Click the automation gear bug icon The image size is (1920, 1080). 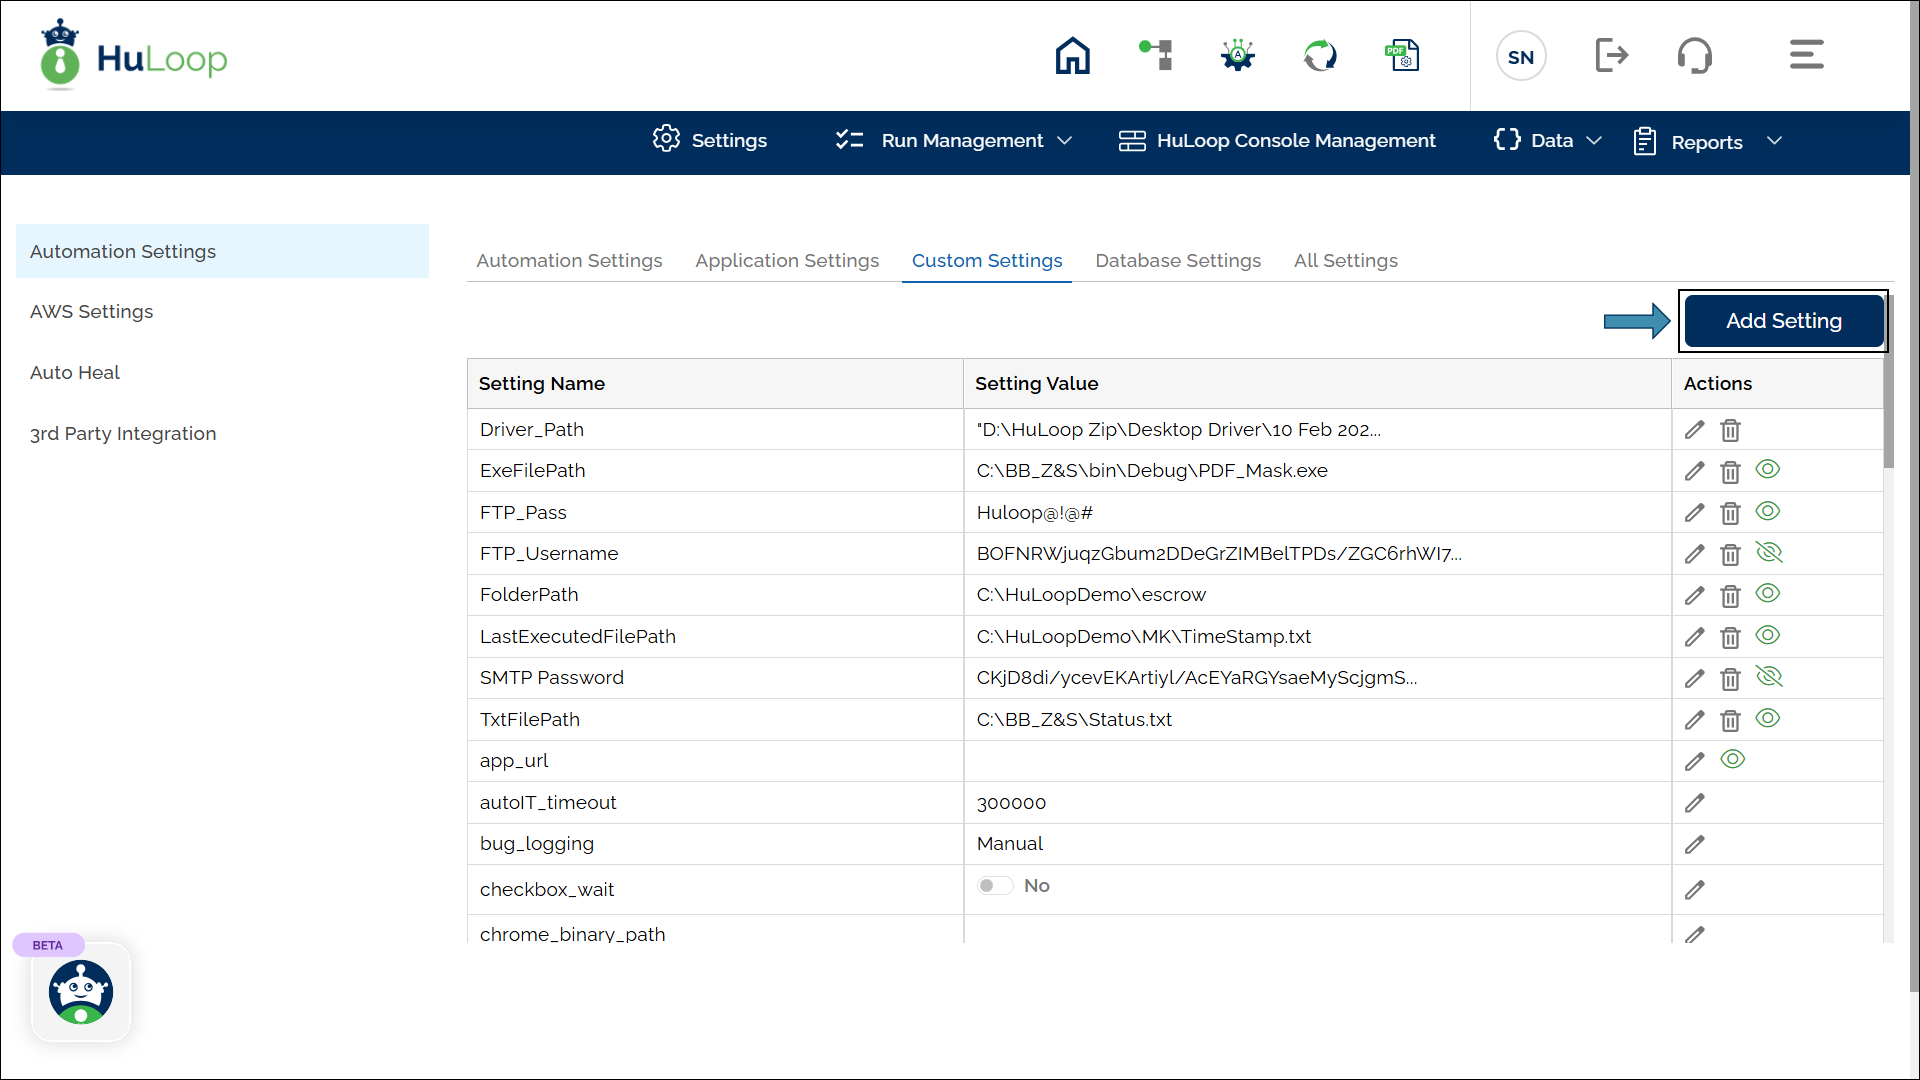click(1238, 55)
